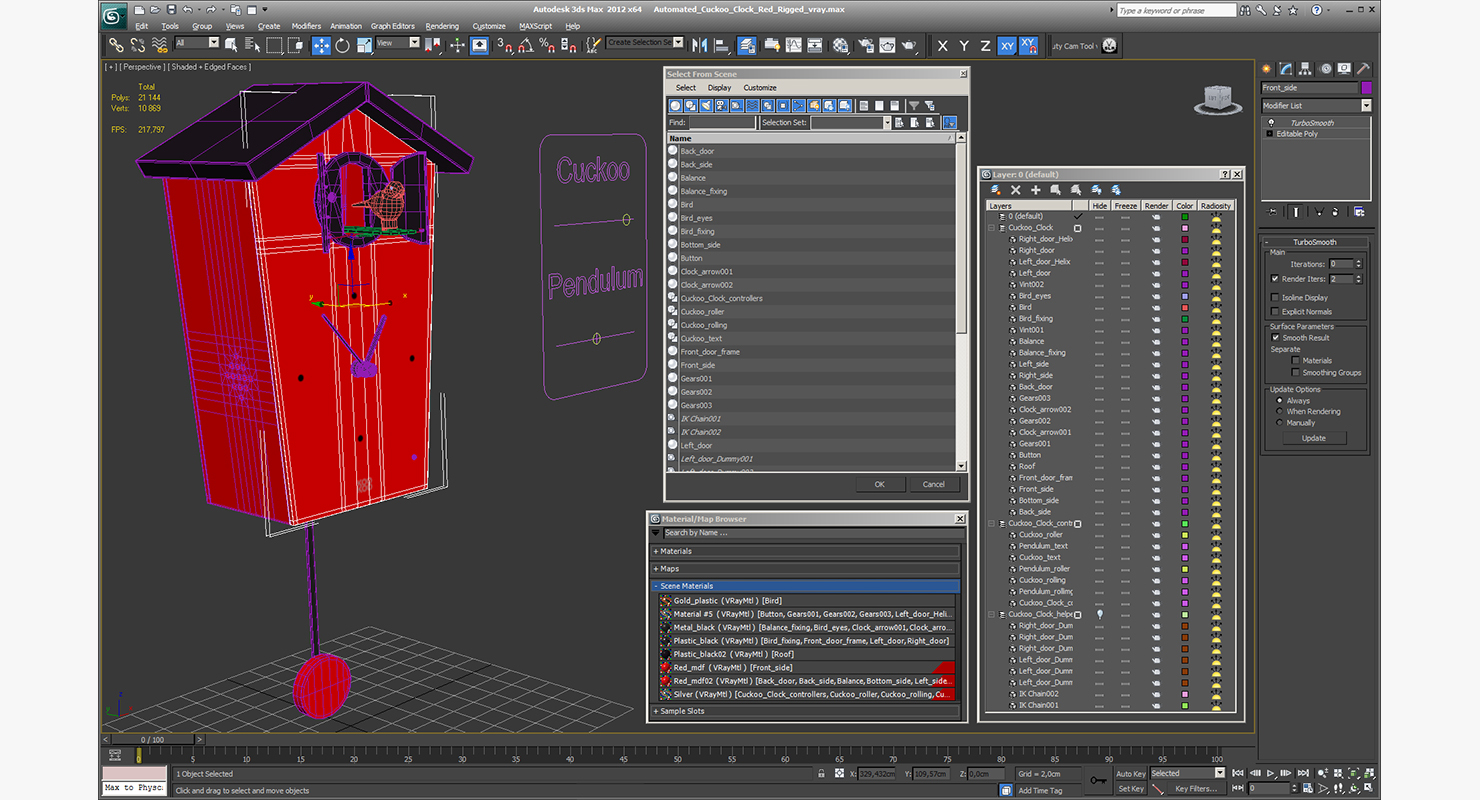Viewport: 1480px width, 800px height.
Task: Open reference coordinate View dropdown
Action: [x=398, y=43]
